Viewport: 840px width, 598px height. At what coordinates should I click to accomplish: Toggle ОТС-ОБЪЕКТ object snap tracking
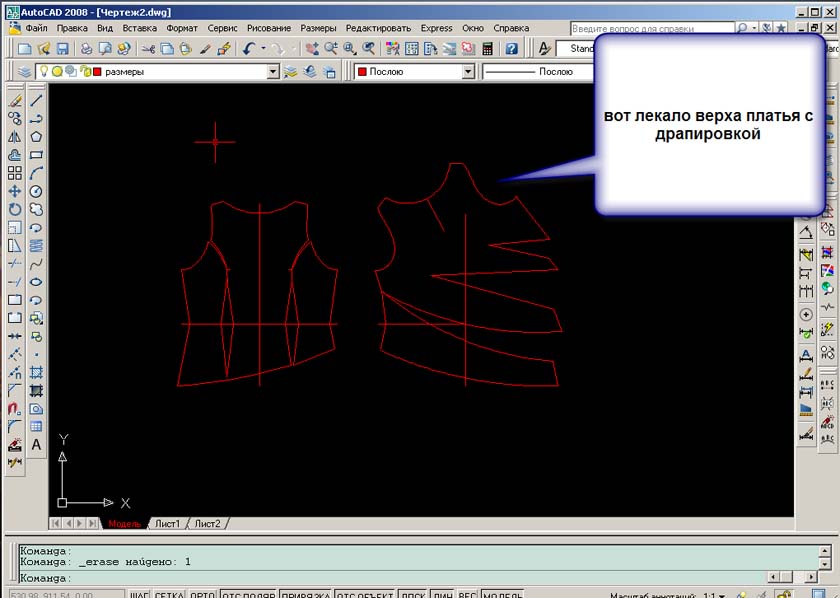(365, 595)
